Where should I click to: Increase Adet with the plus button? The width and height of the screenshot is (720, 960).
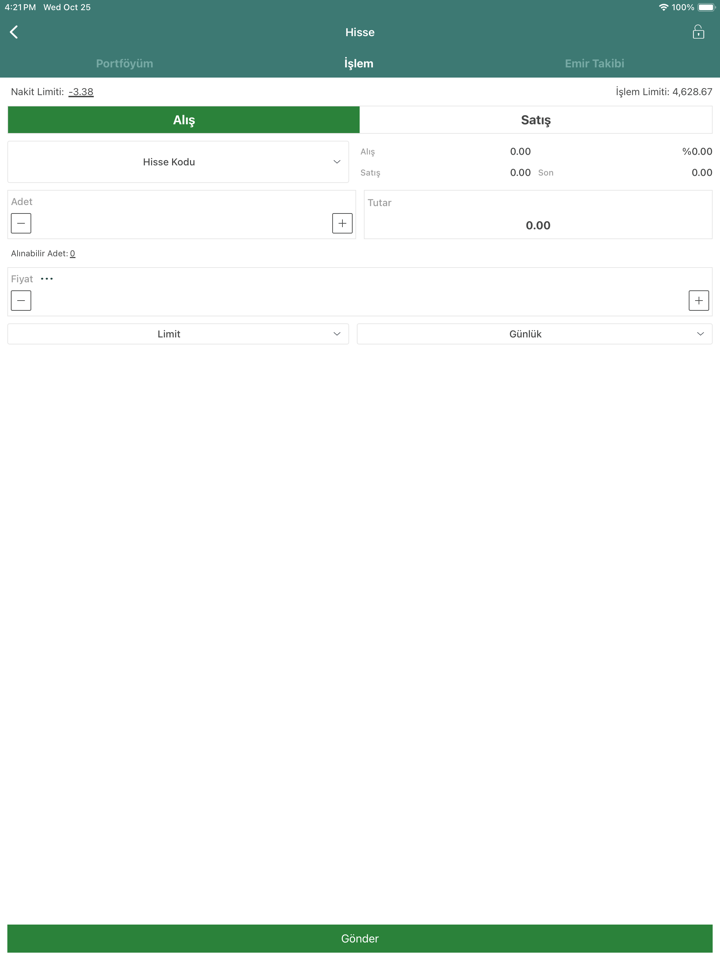(x=342, y=223)
